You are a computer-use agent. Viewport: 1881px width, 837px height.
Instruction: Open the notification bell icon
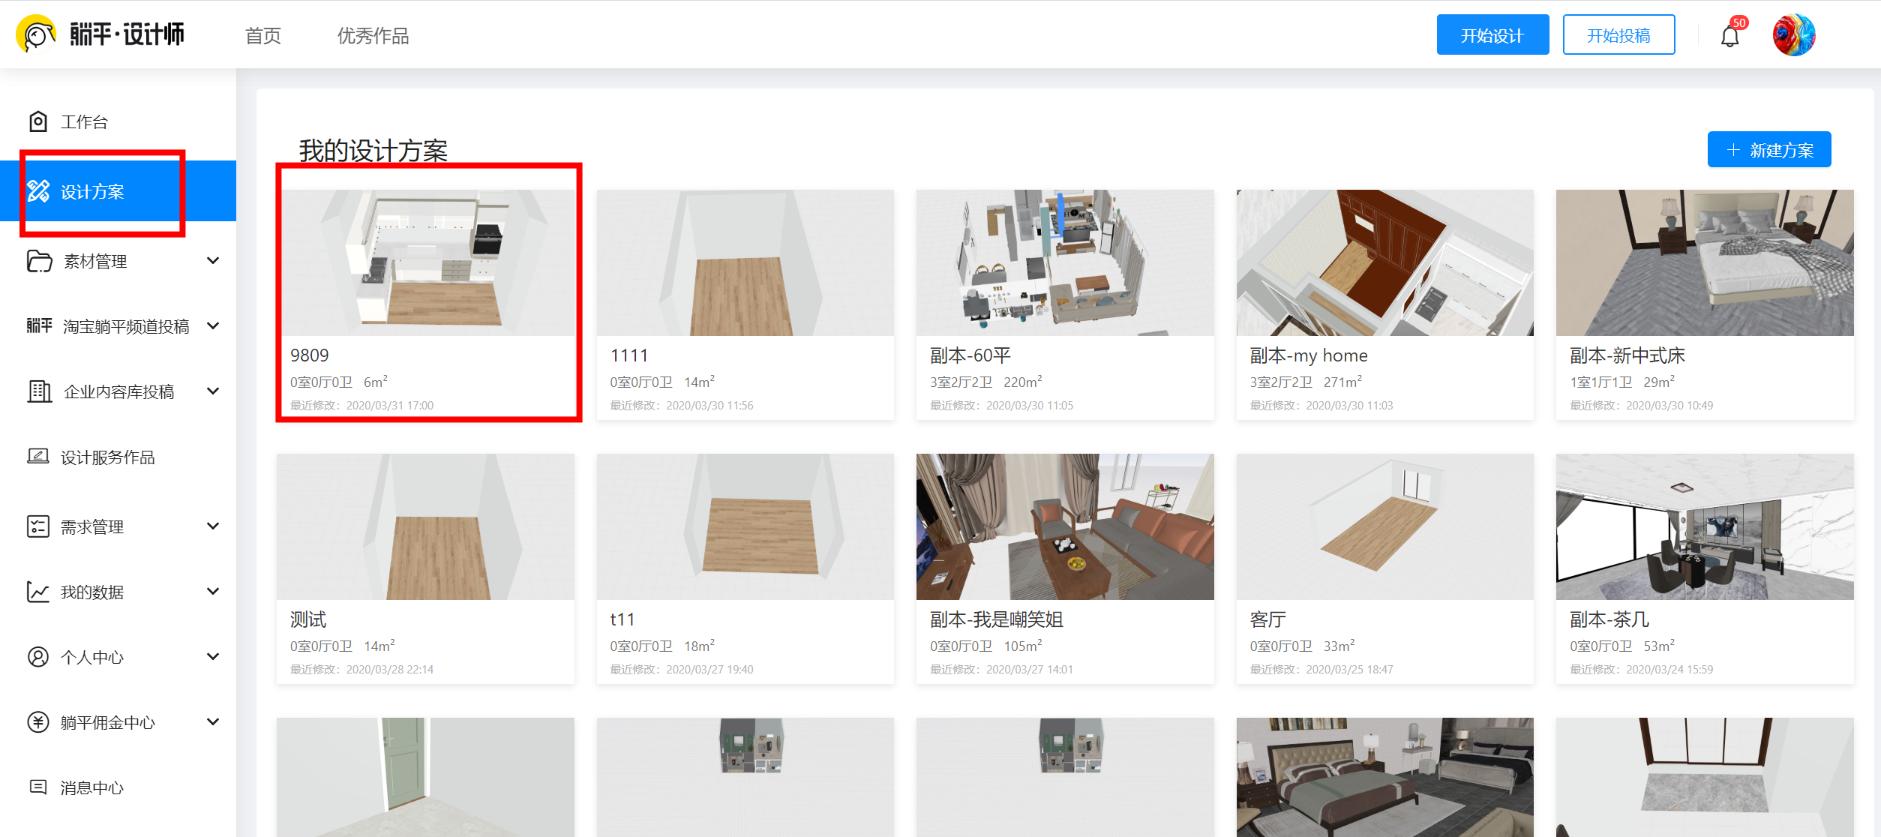click(1730, 36)
